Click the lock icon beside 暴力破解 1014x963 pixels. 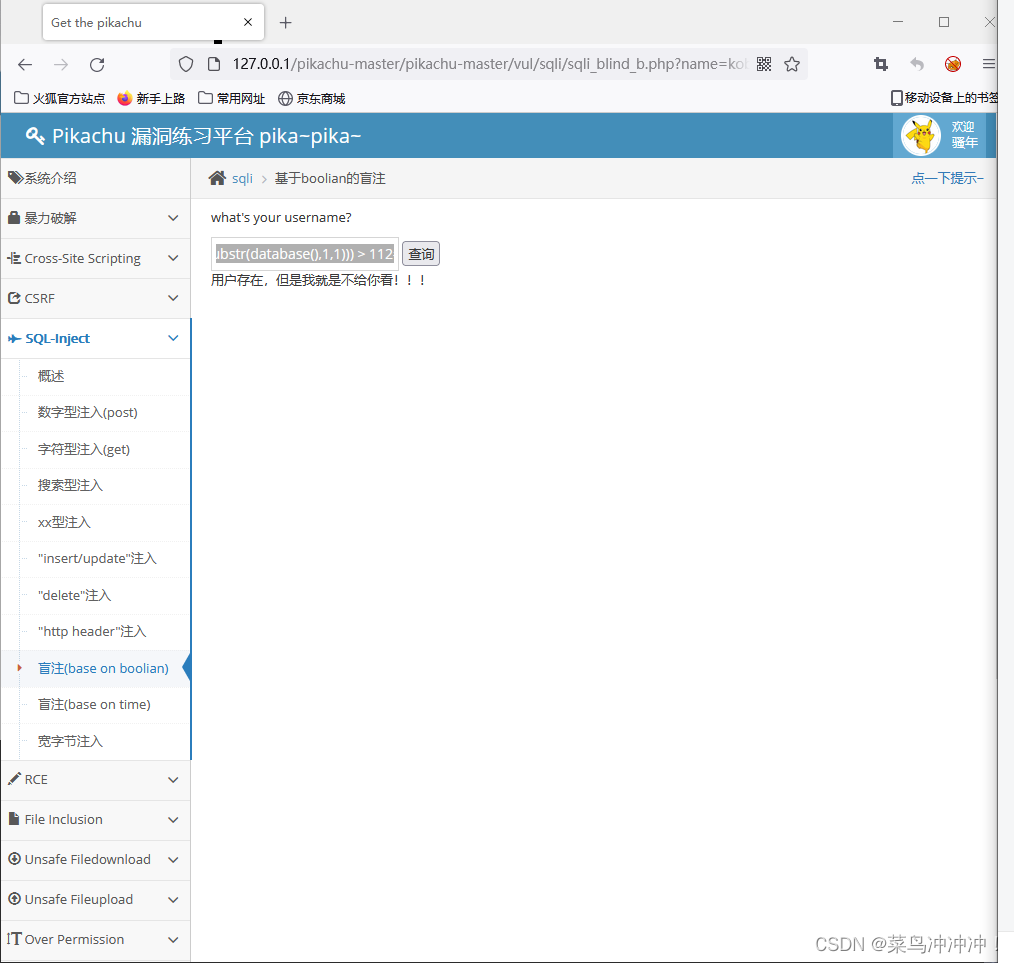[14, 217]
